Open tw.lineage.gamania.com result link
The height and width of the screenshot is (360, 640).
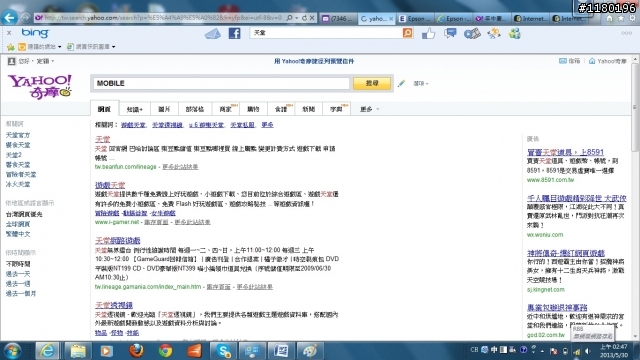pyautogui.click(x=148, y=287)
